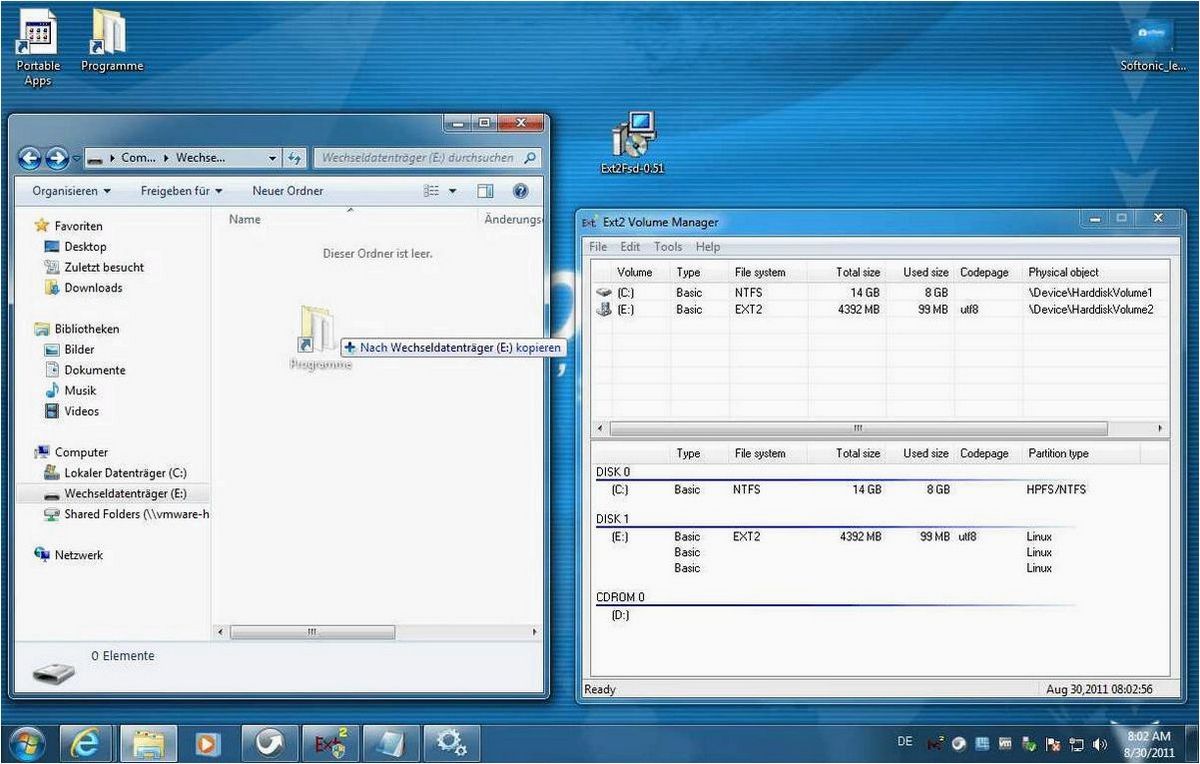The image size is (1200, 764).
Task: Refresh the Explorer address bar location
Action: pos(295,158)
